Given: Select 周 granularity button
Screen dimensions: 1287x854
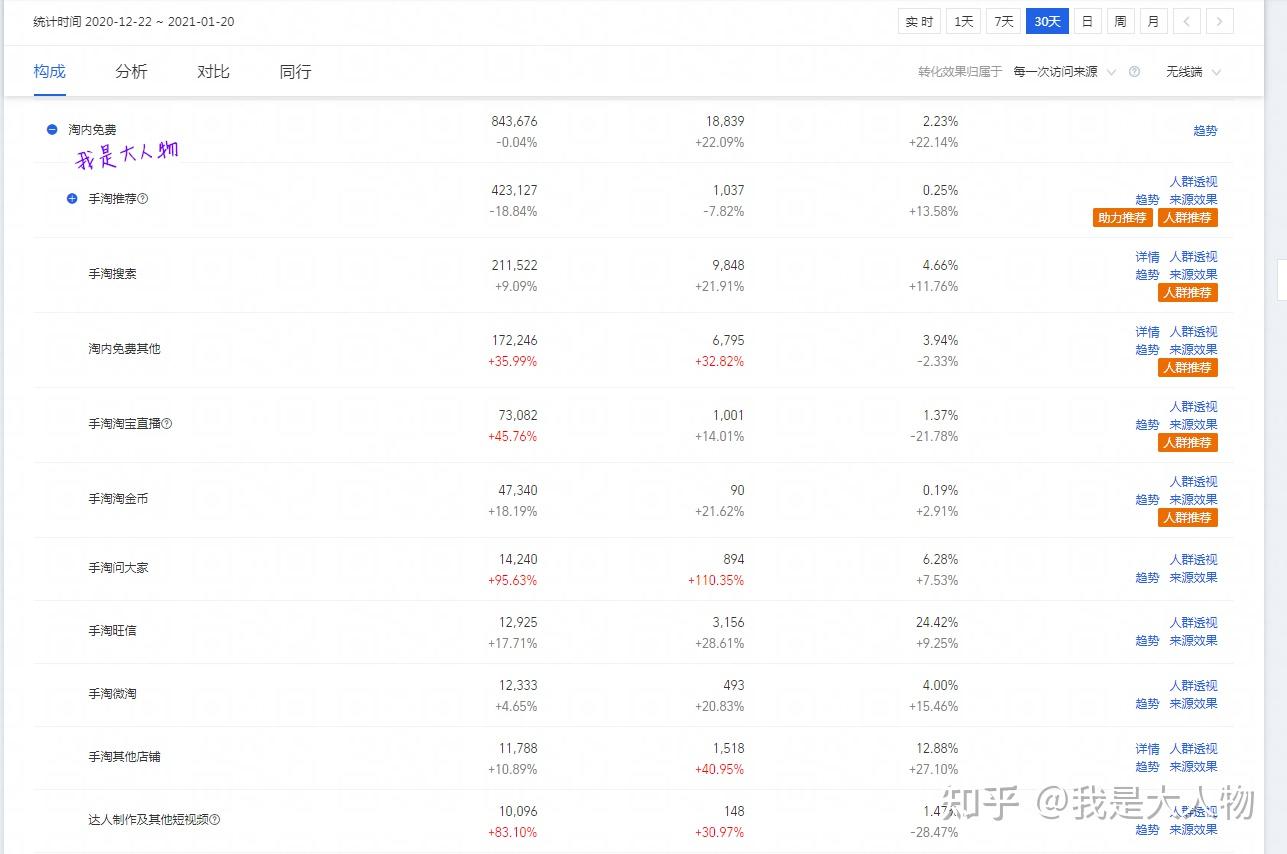Looking at the screenshot, I should tap(1120, 21).
